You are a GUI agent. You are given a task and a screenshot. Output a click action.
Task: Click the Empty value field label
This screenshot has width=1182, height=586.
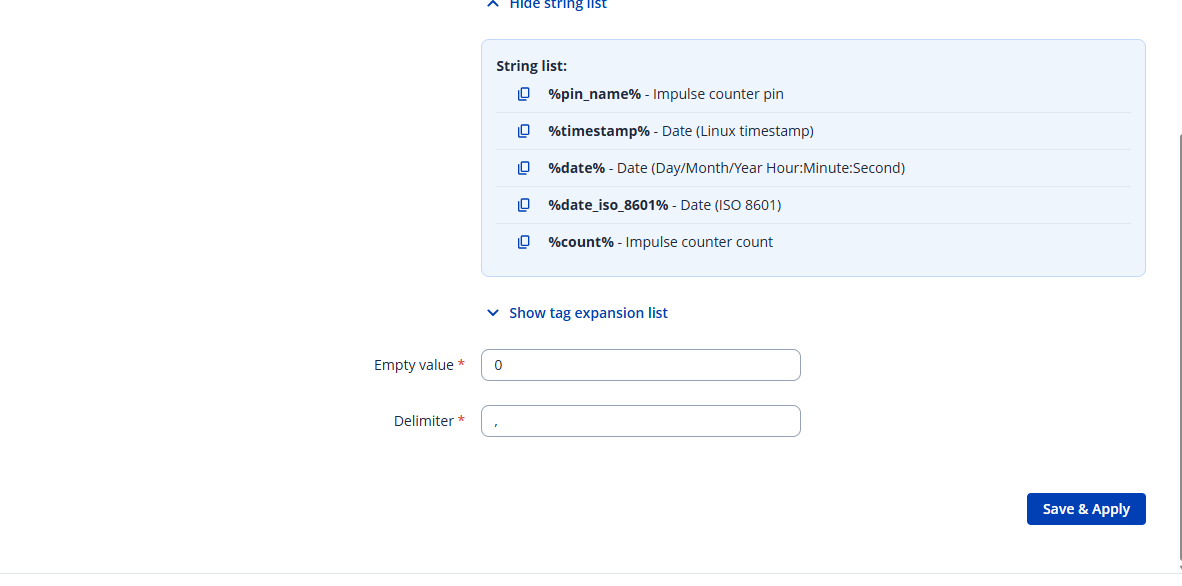[414, 365]
